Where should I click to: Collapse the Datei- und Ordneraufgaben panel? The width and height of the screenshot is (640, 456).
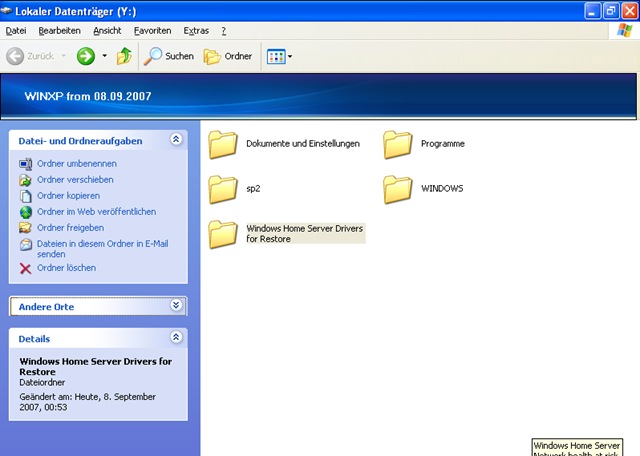click(x=176, y=140)
